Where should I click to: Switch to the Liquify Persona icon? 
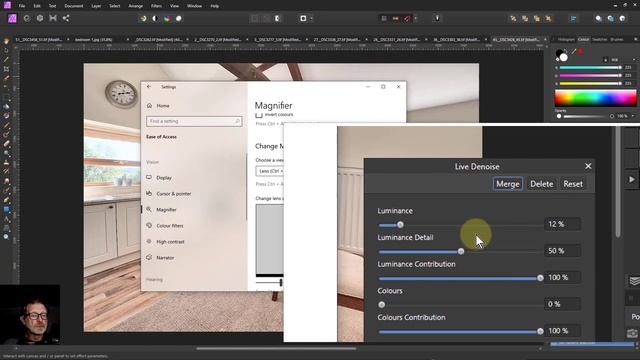(x=27, y=18)
